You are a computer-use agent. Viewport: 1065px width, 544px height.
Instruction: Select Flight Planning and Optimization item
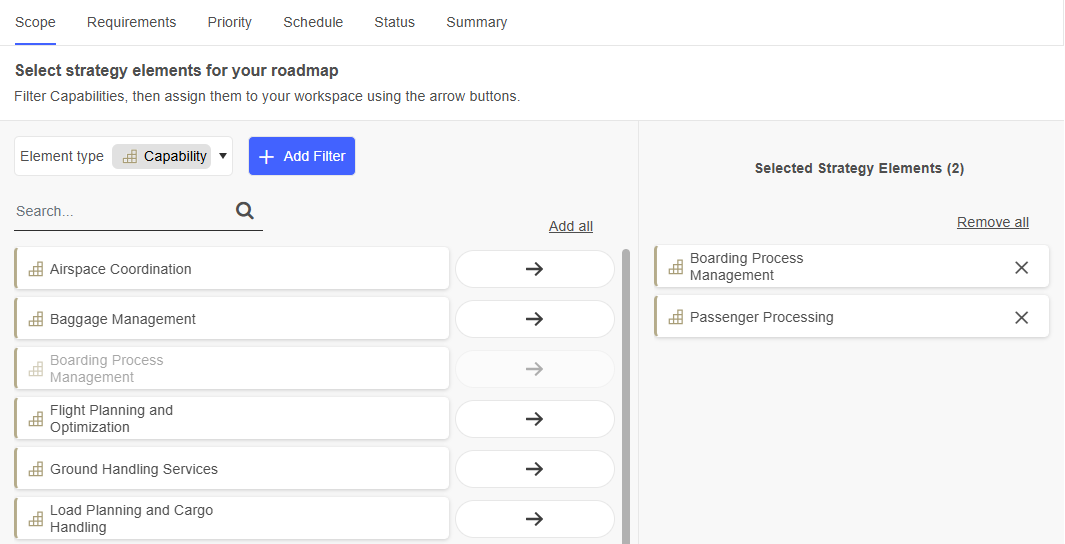(x=232, y=418)
